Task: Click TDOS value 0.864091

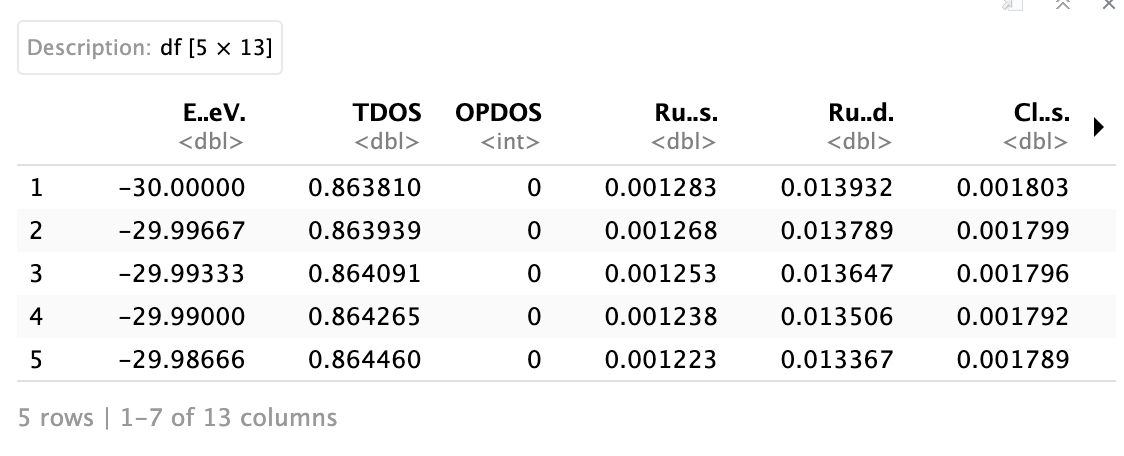Action: click(x=364, y=274)
